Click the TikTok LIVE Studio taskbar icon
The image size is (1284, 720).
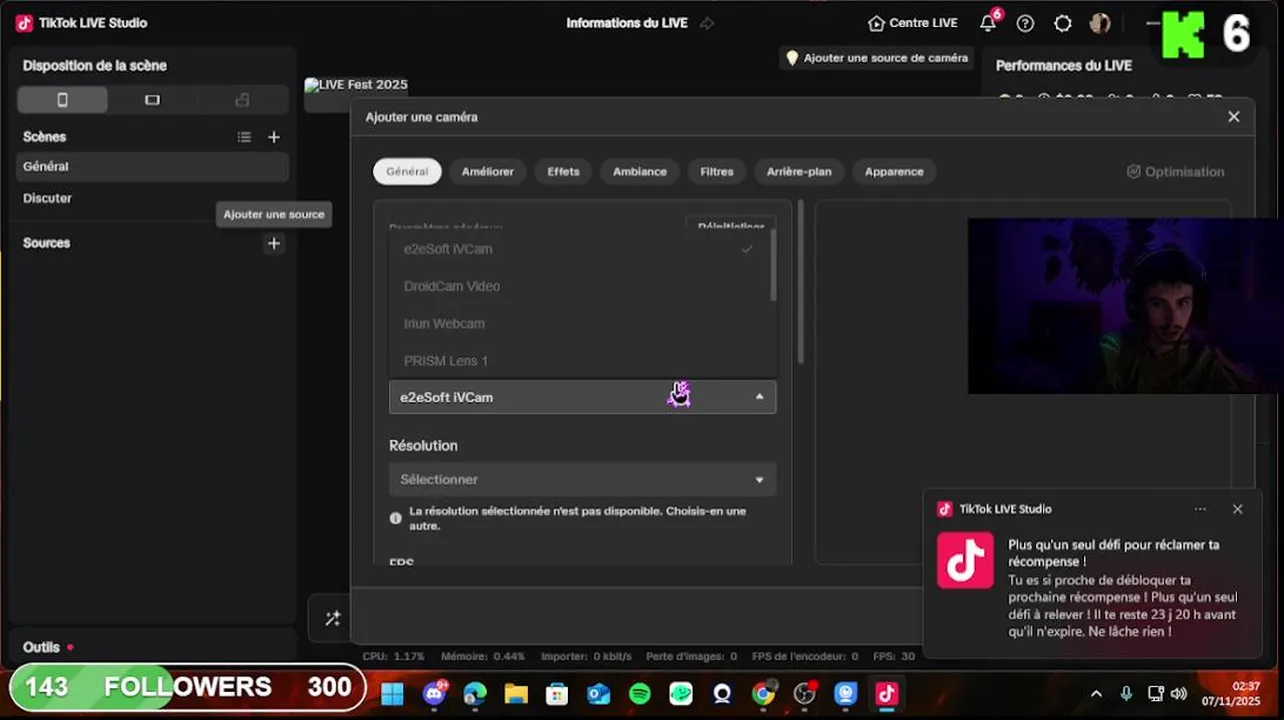click(x=887, y=694)
